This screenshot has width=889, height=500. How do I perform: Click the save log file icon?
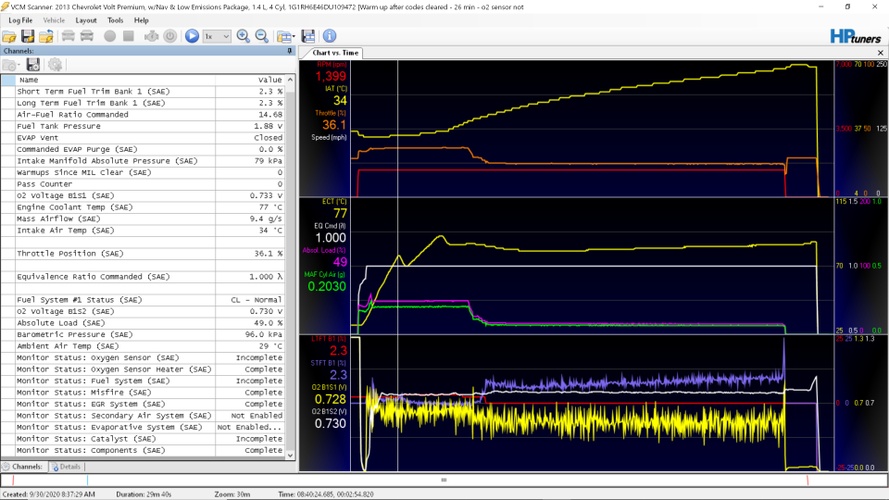28,36
